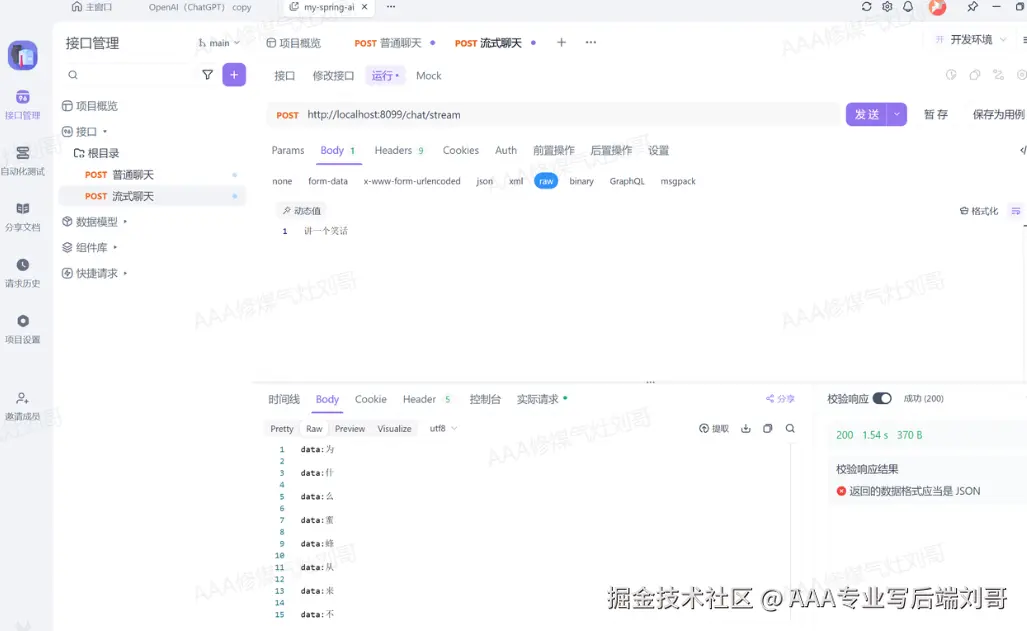Open the 接口管理 sidebar icon
The height and width of the screenshot is (631, 1027).
22,105
